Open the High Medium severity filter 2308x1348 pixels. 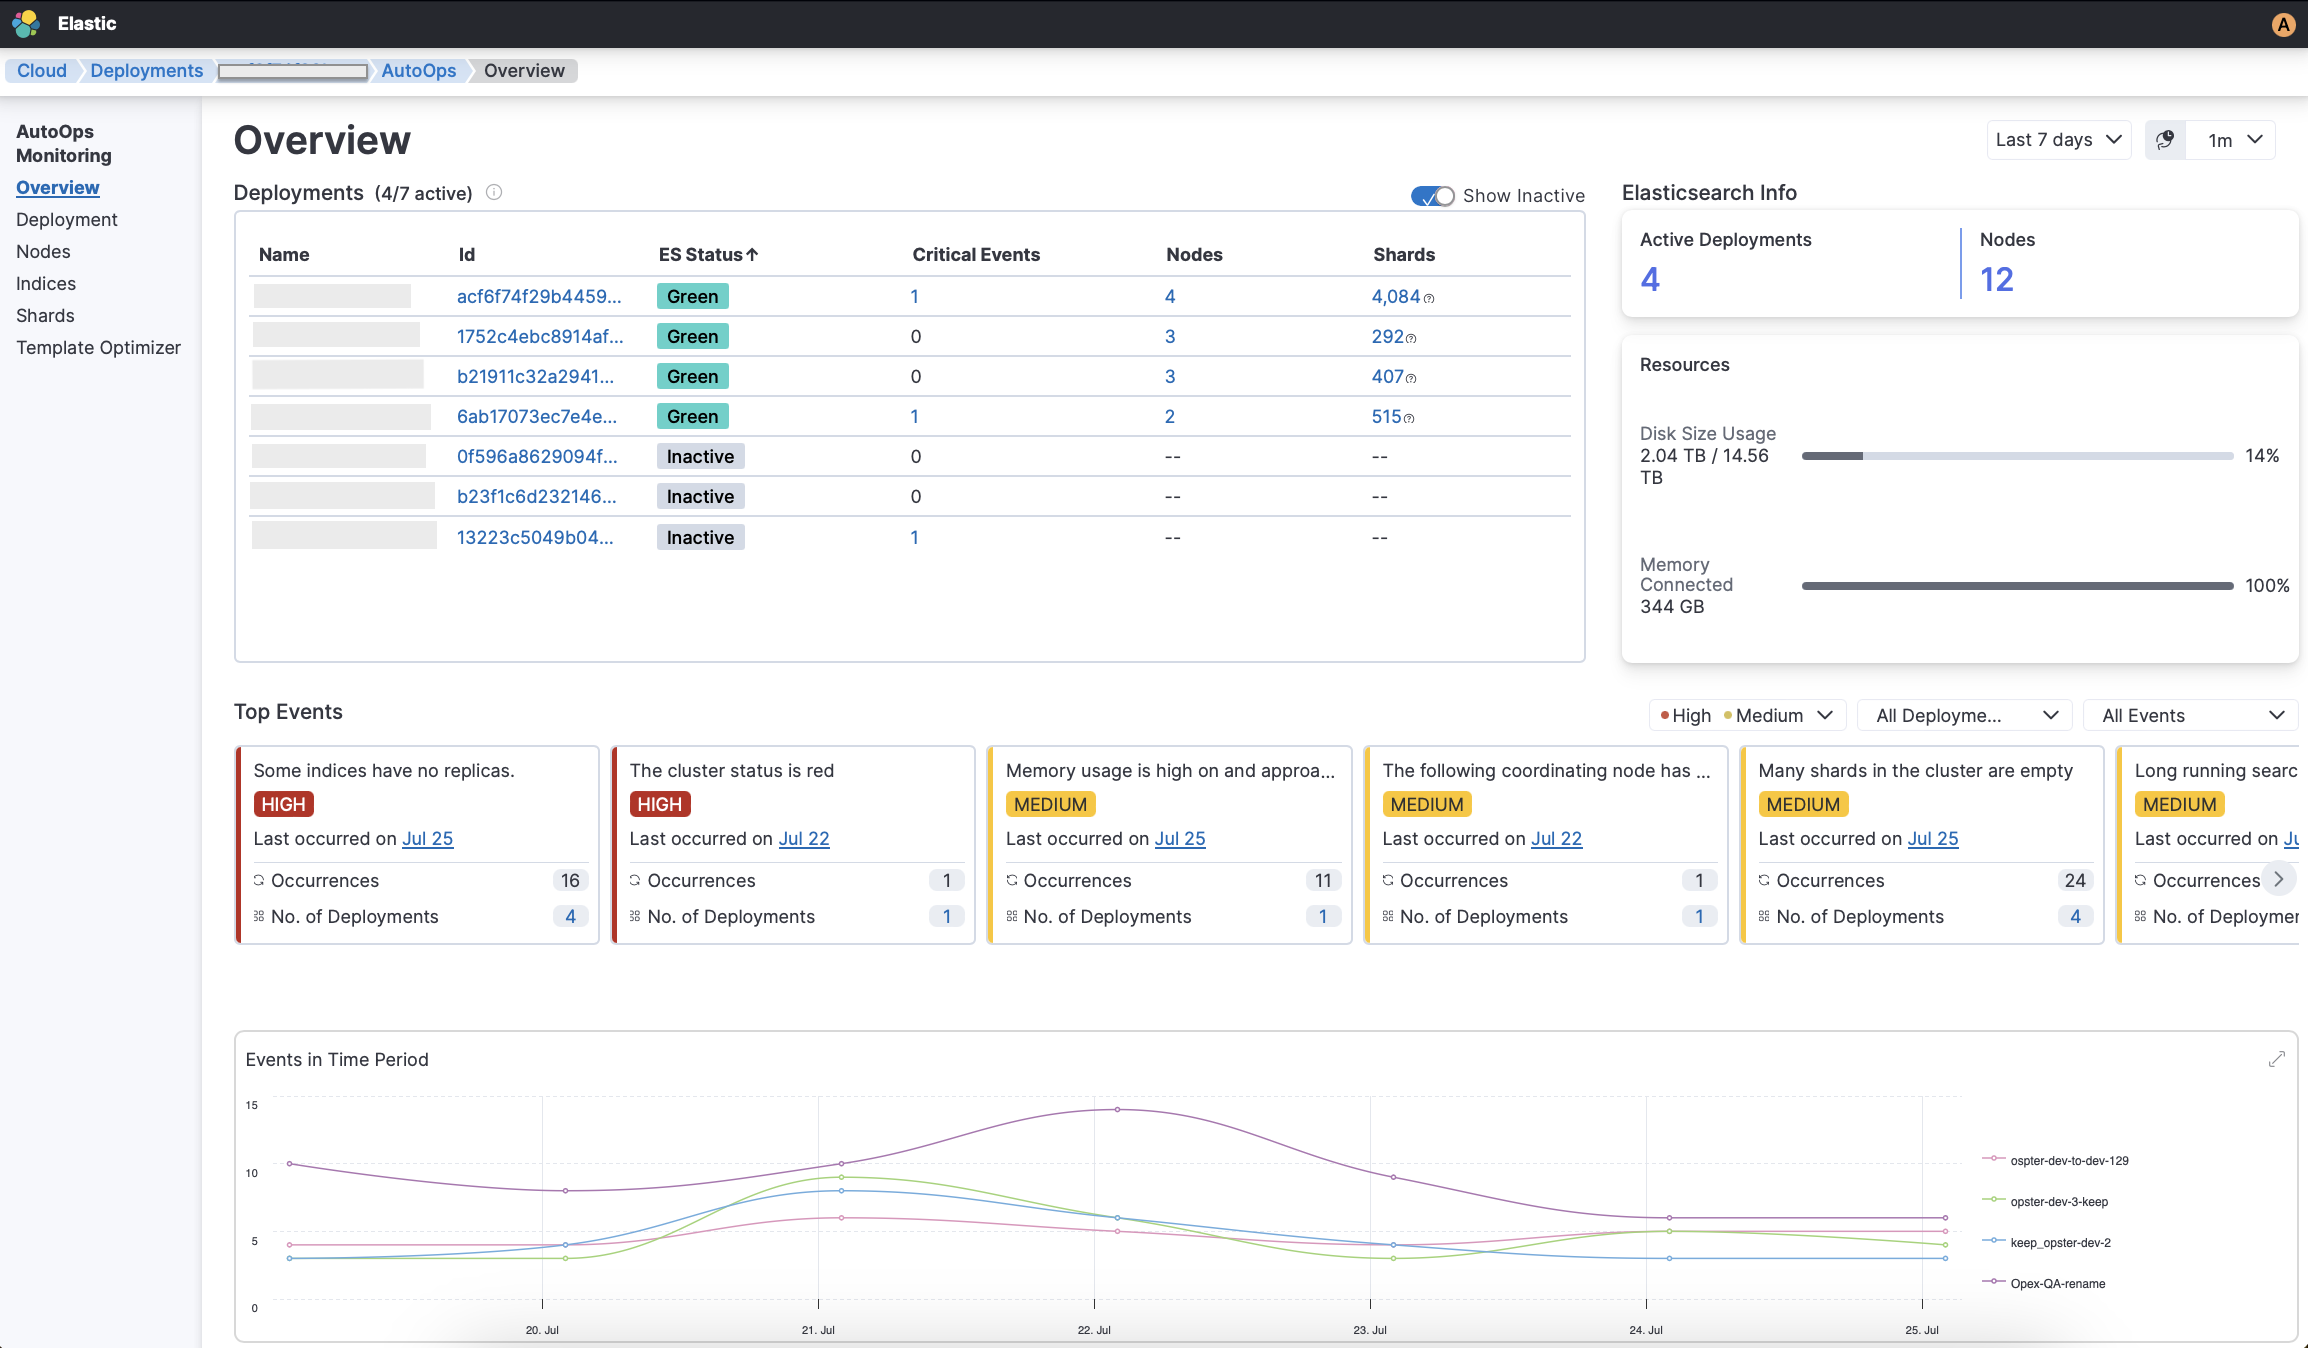coord(1747,715)
